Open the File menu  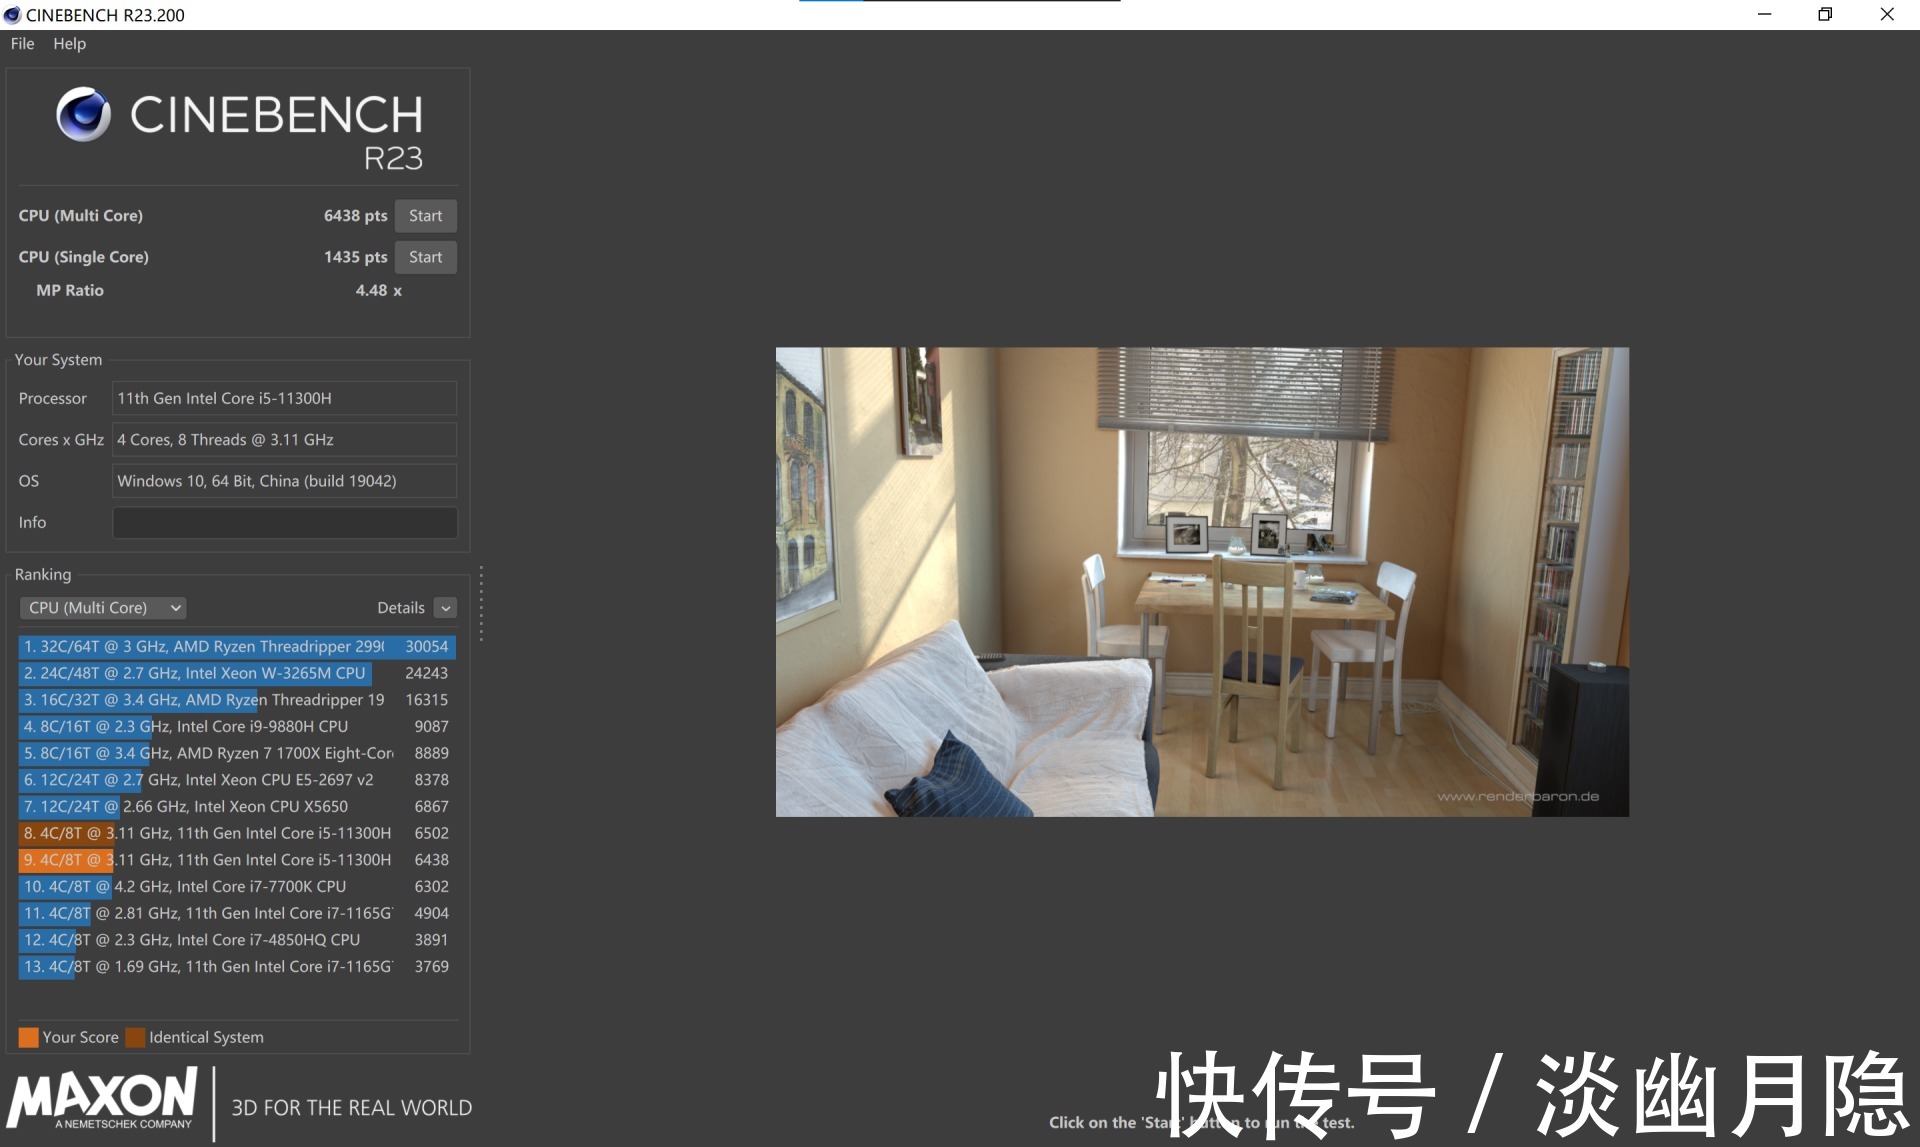coord(22,43)
